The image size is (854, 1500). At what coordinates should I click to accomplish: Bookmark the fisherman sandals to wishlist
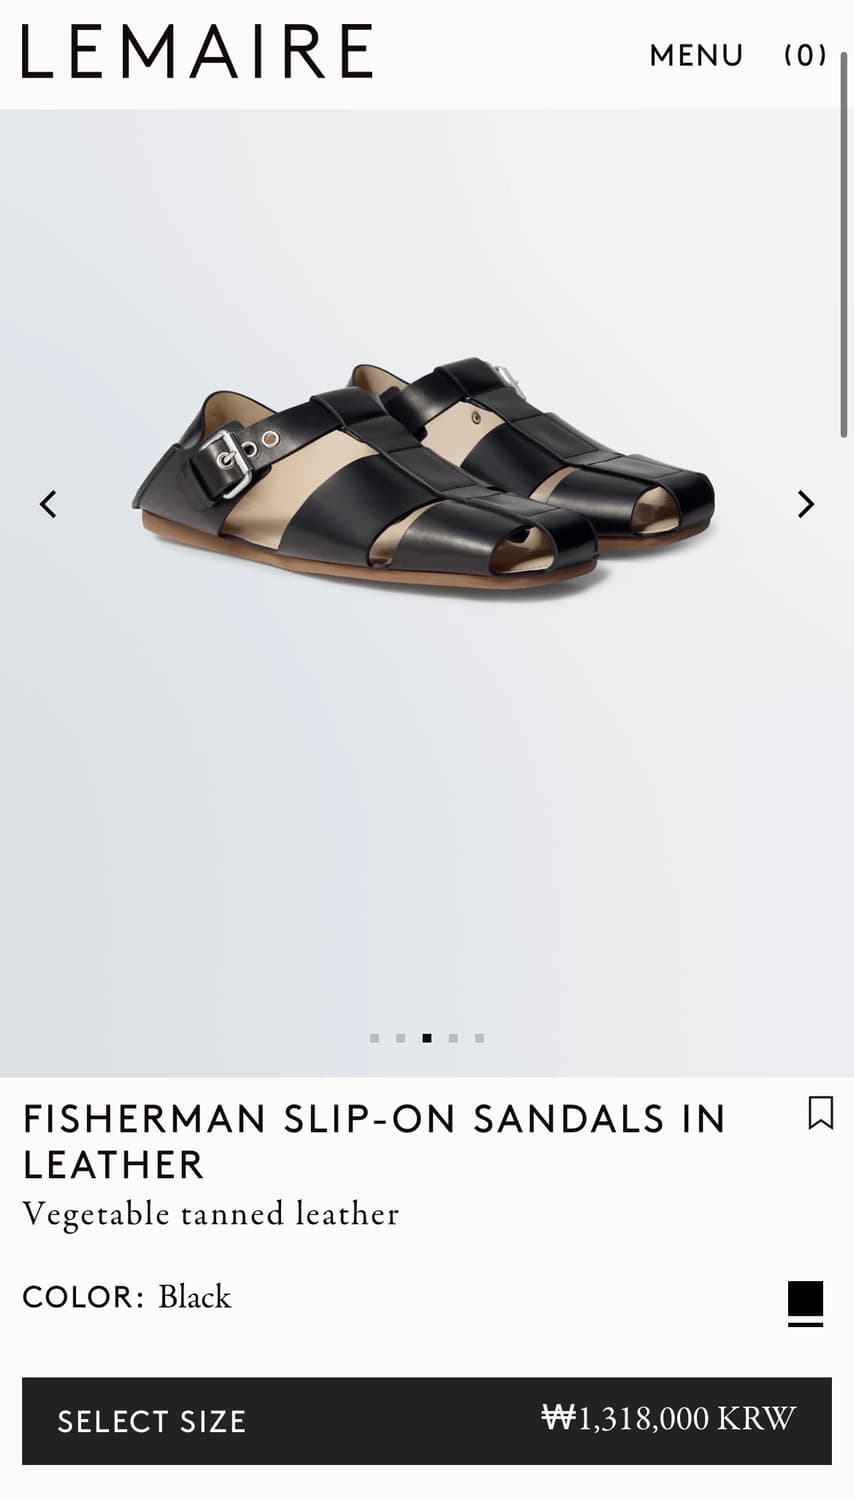820,1113
